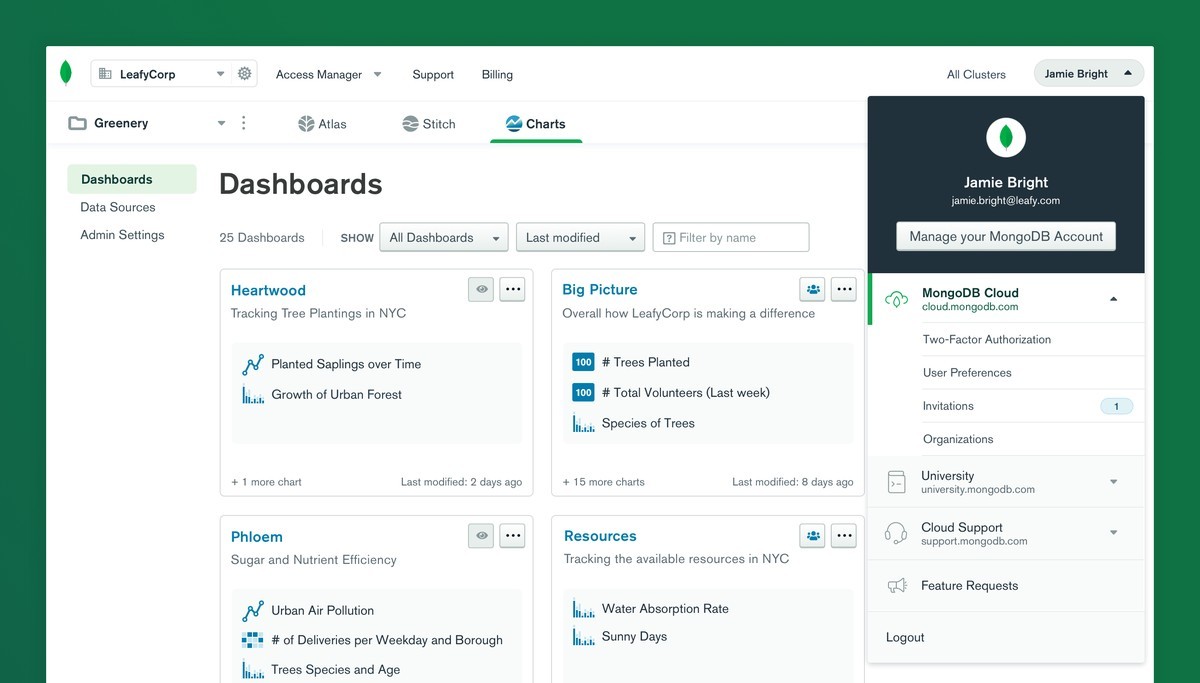Open LeafyCorp organization settings gear
This screenshot has width=1200, height=683.
pyautogui.click(x=244, y=74)
